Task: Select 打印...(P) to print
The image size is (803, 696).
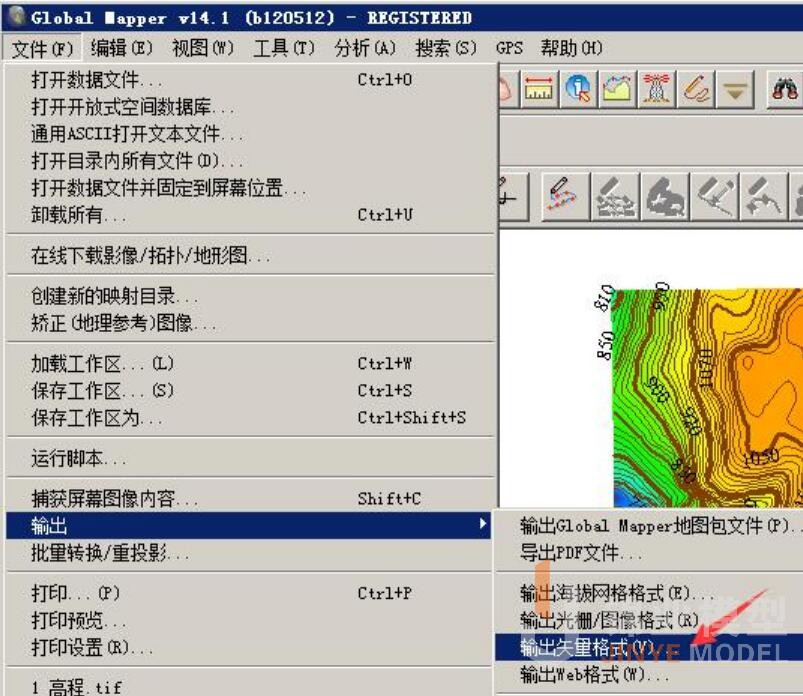Action: [x=250, y=593]
